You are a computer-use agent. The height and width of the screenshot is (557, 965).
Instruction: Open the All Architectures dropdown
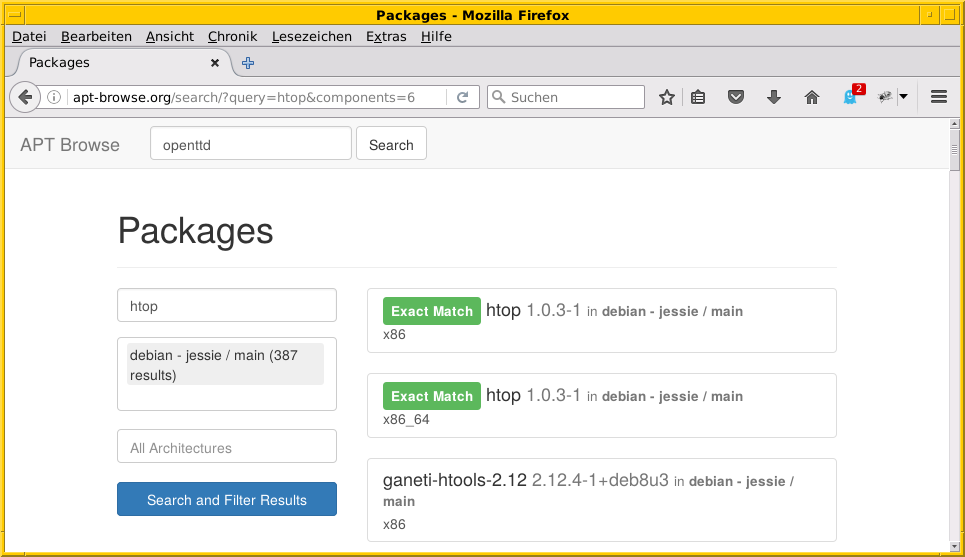pyautogui.click(x=227, y=447)
